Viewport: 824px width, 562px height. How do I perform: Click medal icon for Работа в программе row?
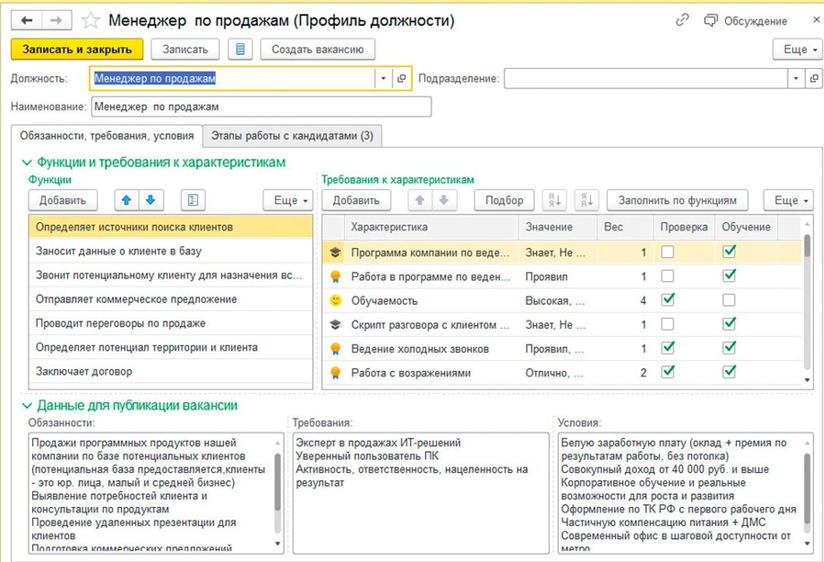point(335,277)
